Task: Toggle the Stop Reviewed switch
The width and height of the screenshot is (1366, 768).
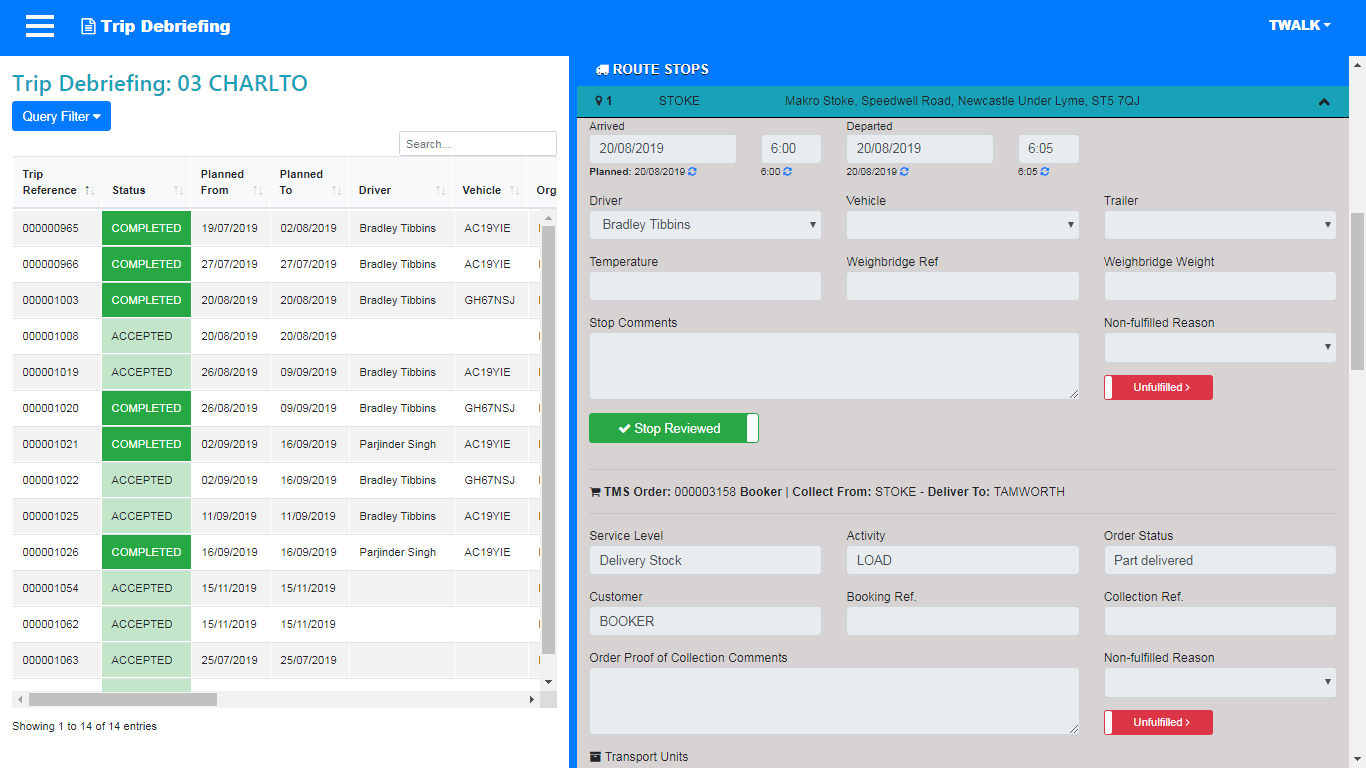Action: 674,428
